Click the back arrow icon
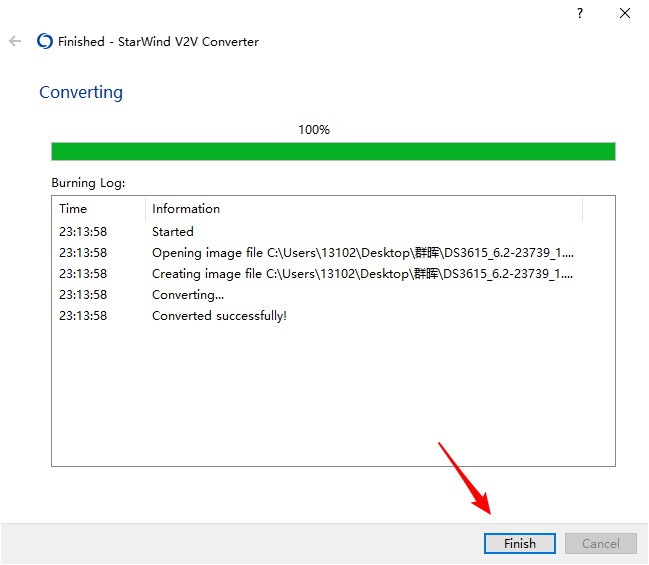Screen dimensions: 649x565 point(15,41)
